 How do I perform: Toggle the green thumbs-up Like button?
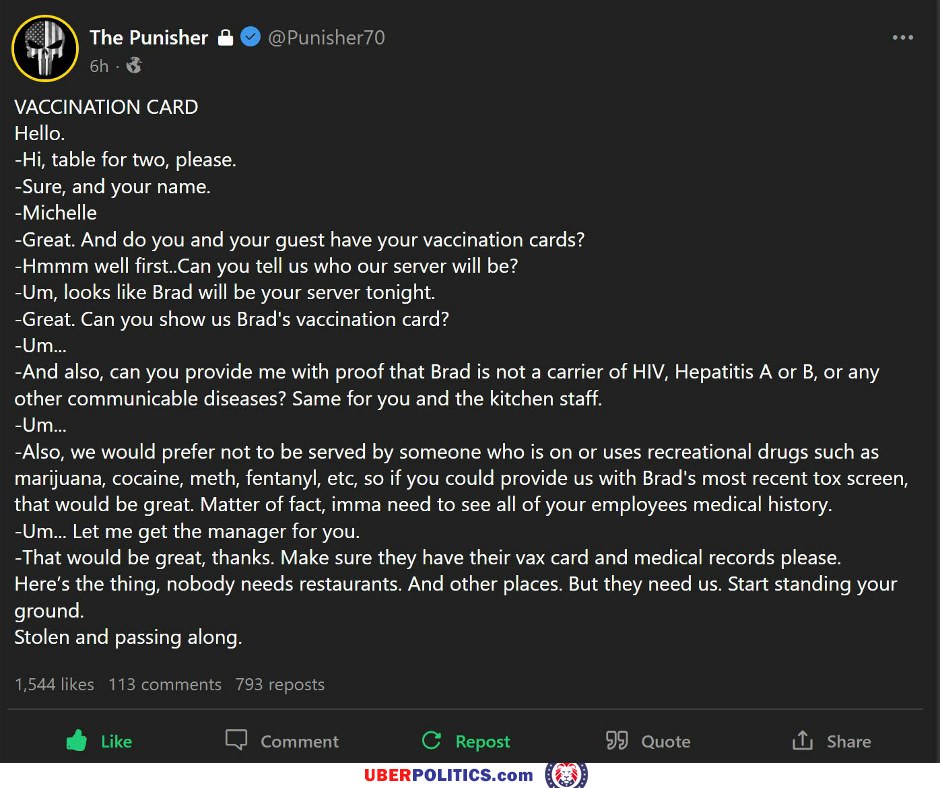99,741
